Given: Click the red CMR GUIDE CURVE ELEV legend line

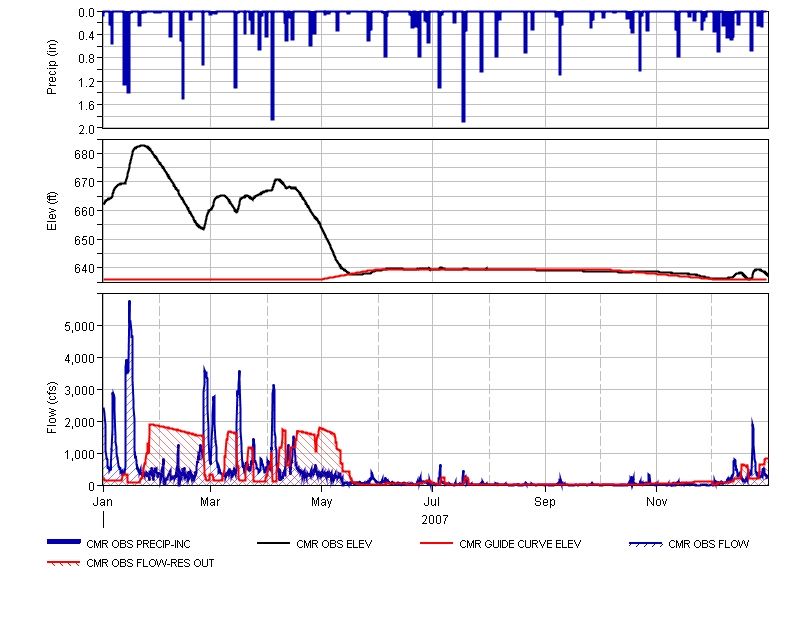Looking at the screenshot, I should (x=437, y=545).
